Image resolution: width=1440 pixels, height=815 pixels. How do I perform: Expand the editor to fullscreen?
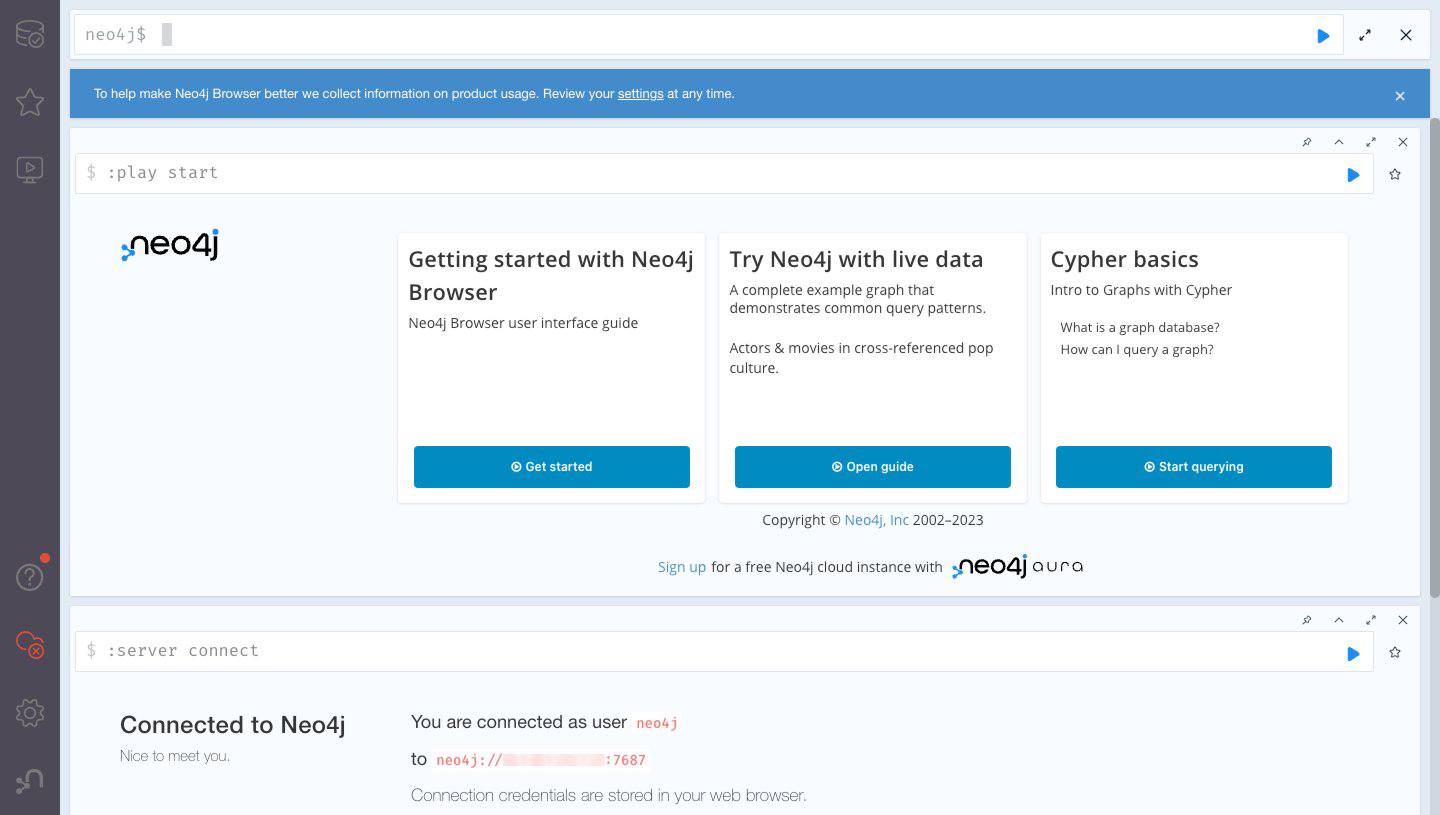point(1364,35)
